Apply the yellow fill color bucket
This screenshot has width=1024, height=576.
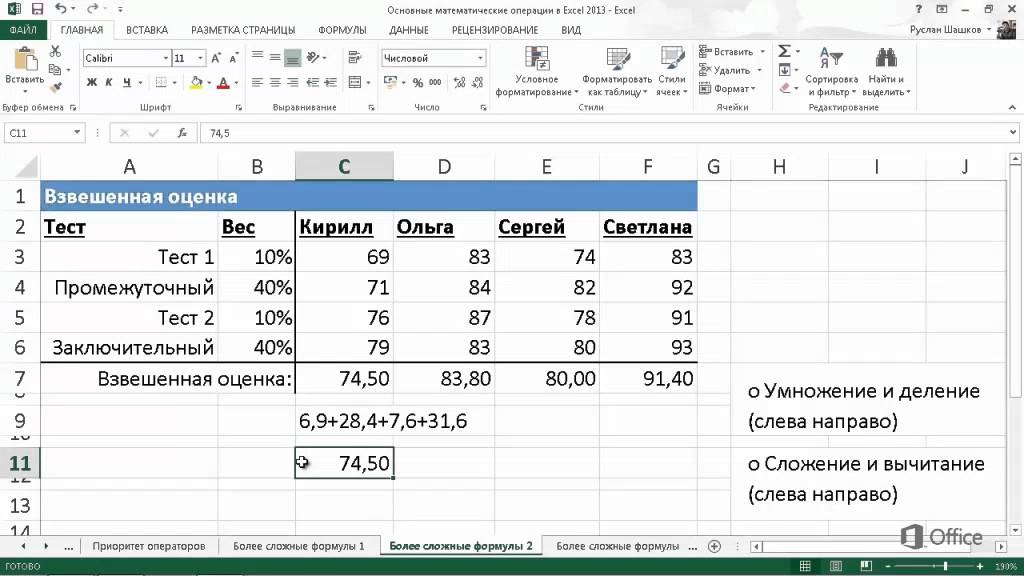point(196,82)
